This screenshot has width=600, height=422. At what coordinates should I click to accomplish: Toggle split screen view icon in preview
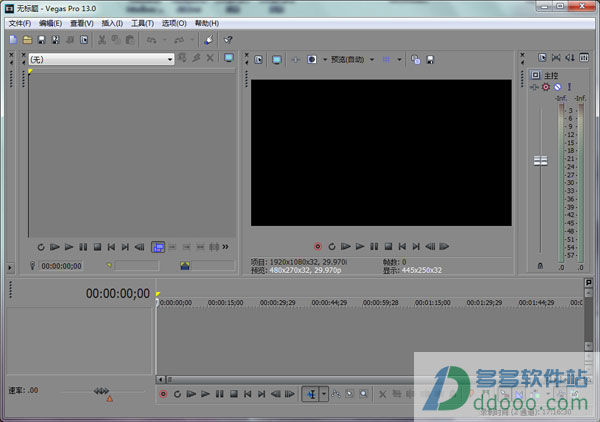point(312,60)
